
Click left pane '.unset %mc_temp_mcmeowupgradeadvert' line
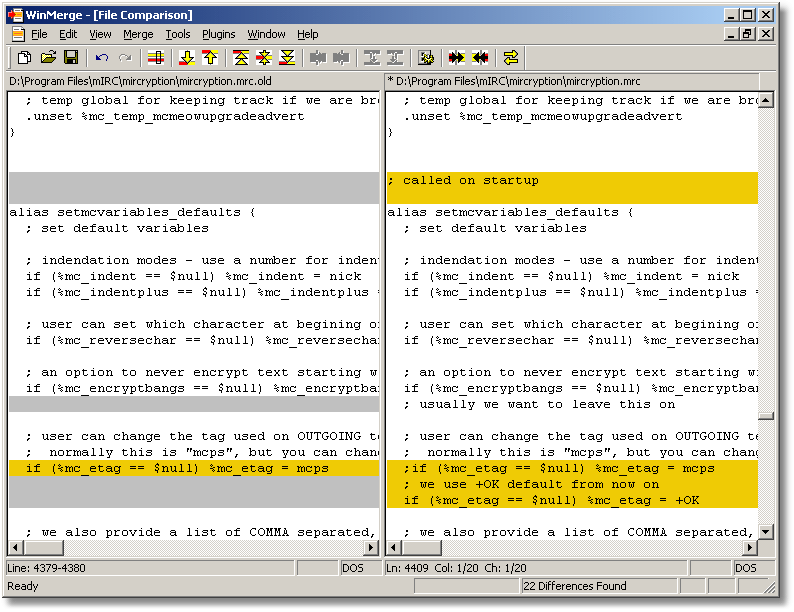point(165,116)
